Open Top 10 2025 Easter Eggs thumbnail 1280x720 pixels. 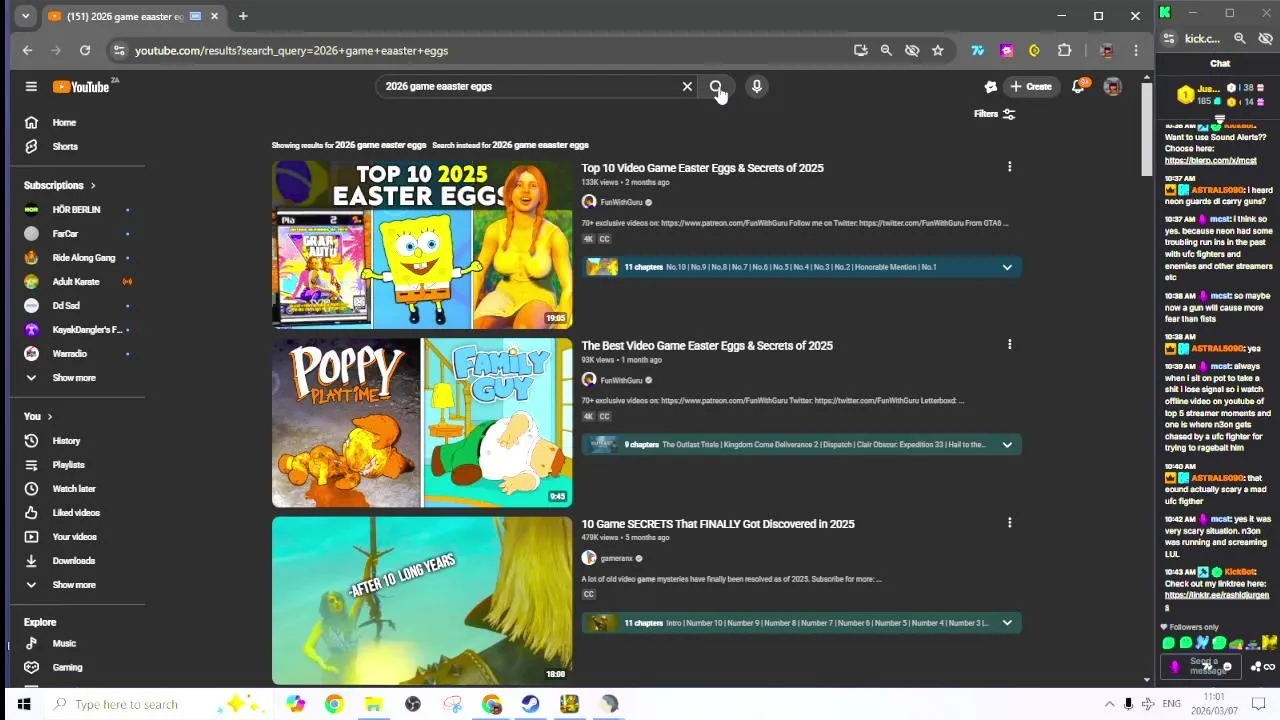(x=422, y=245)
